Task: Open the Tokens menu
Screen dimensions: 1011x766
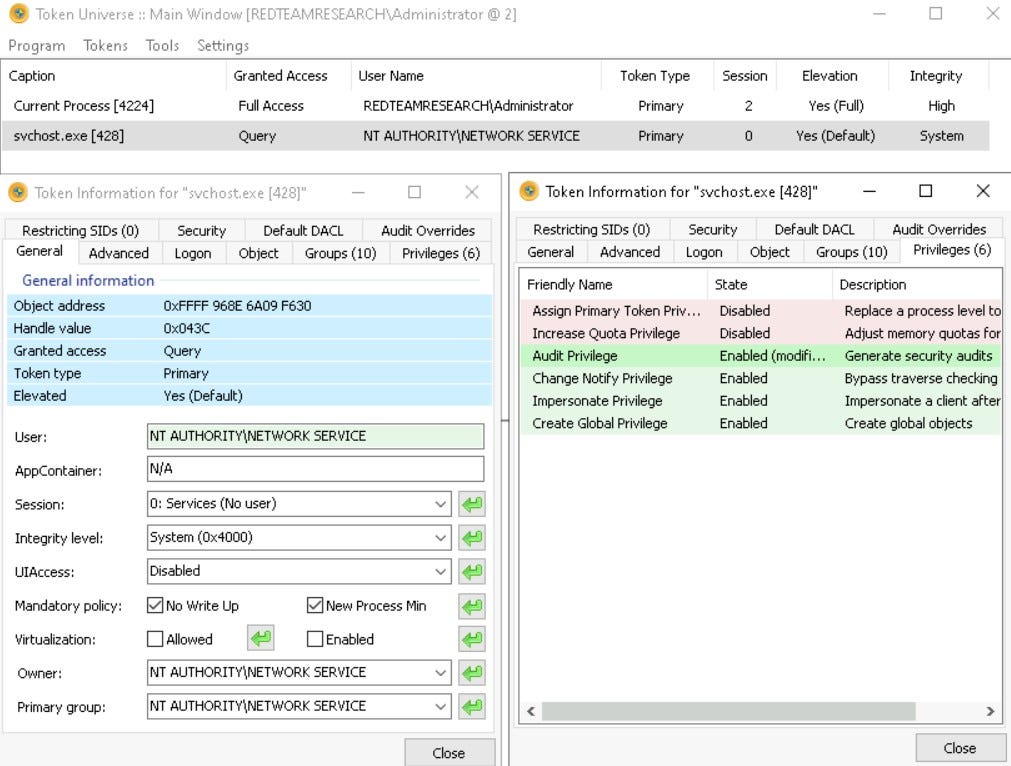Action: click(x=105, y=46)
